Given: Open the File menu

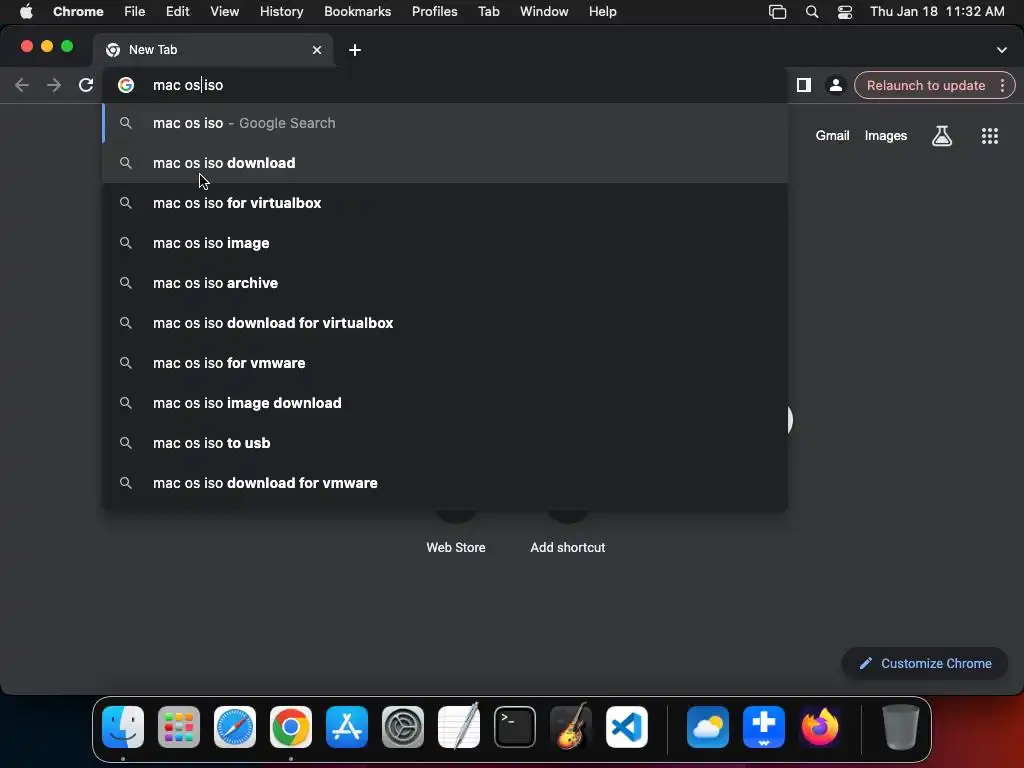Looking at the screenshot, I should tap(135, 12).
